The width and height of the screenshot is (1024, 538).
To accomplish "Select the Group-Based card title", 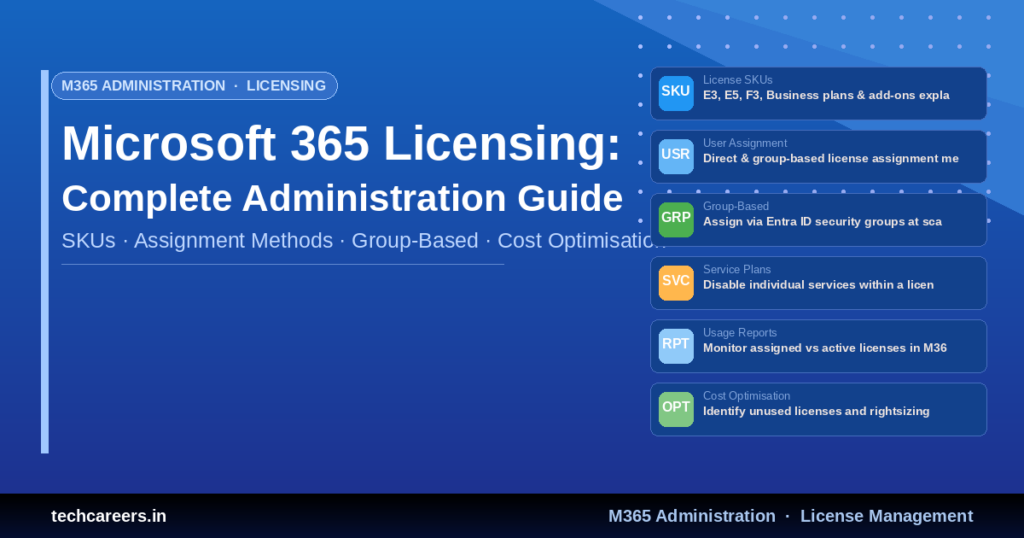I will [x=735, y=206].
